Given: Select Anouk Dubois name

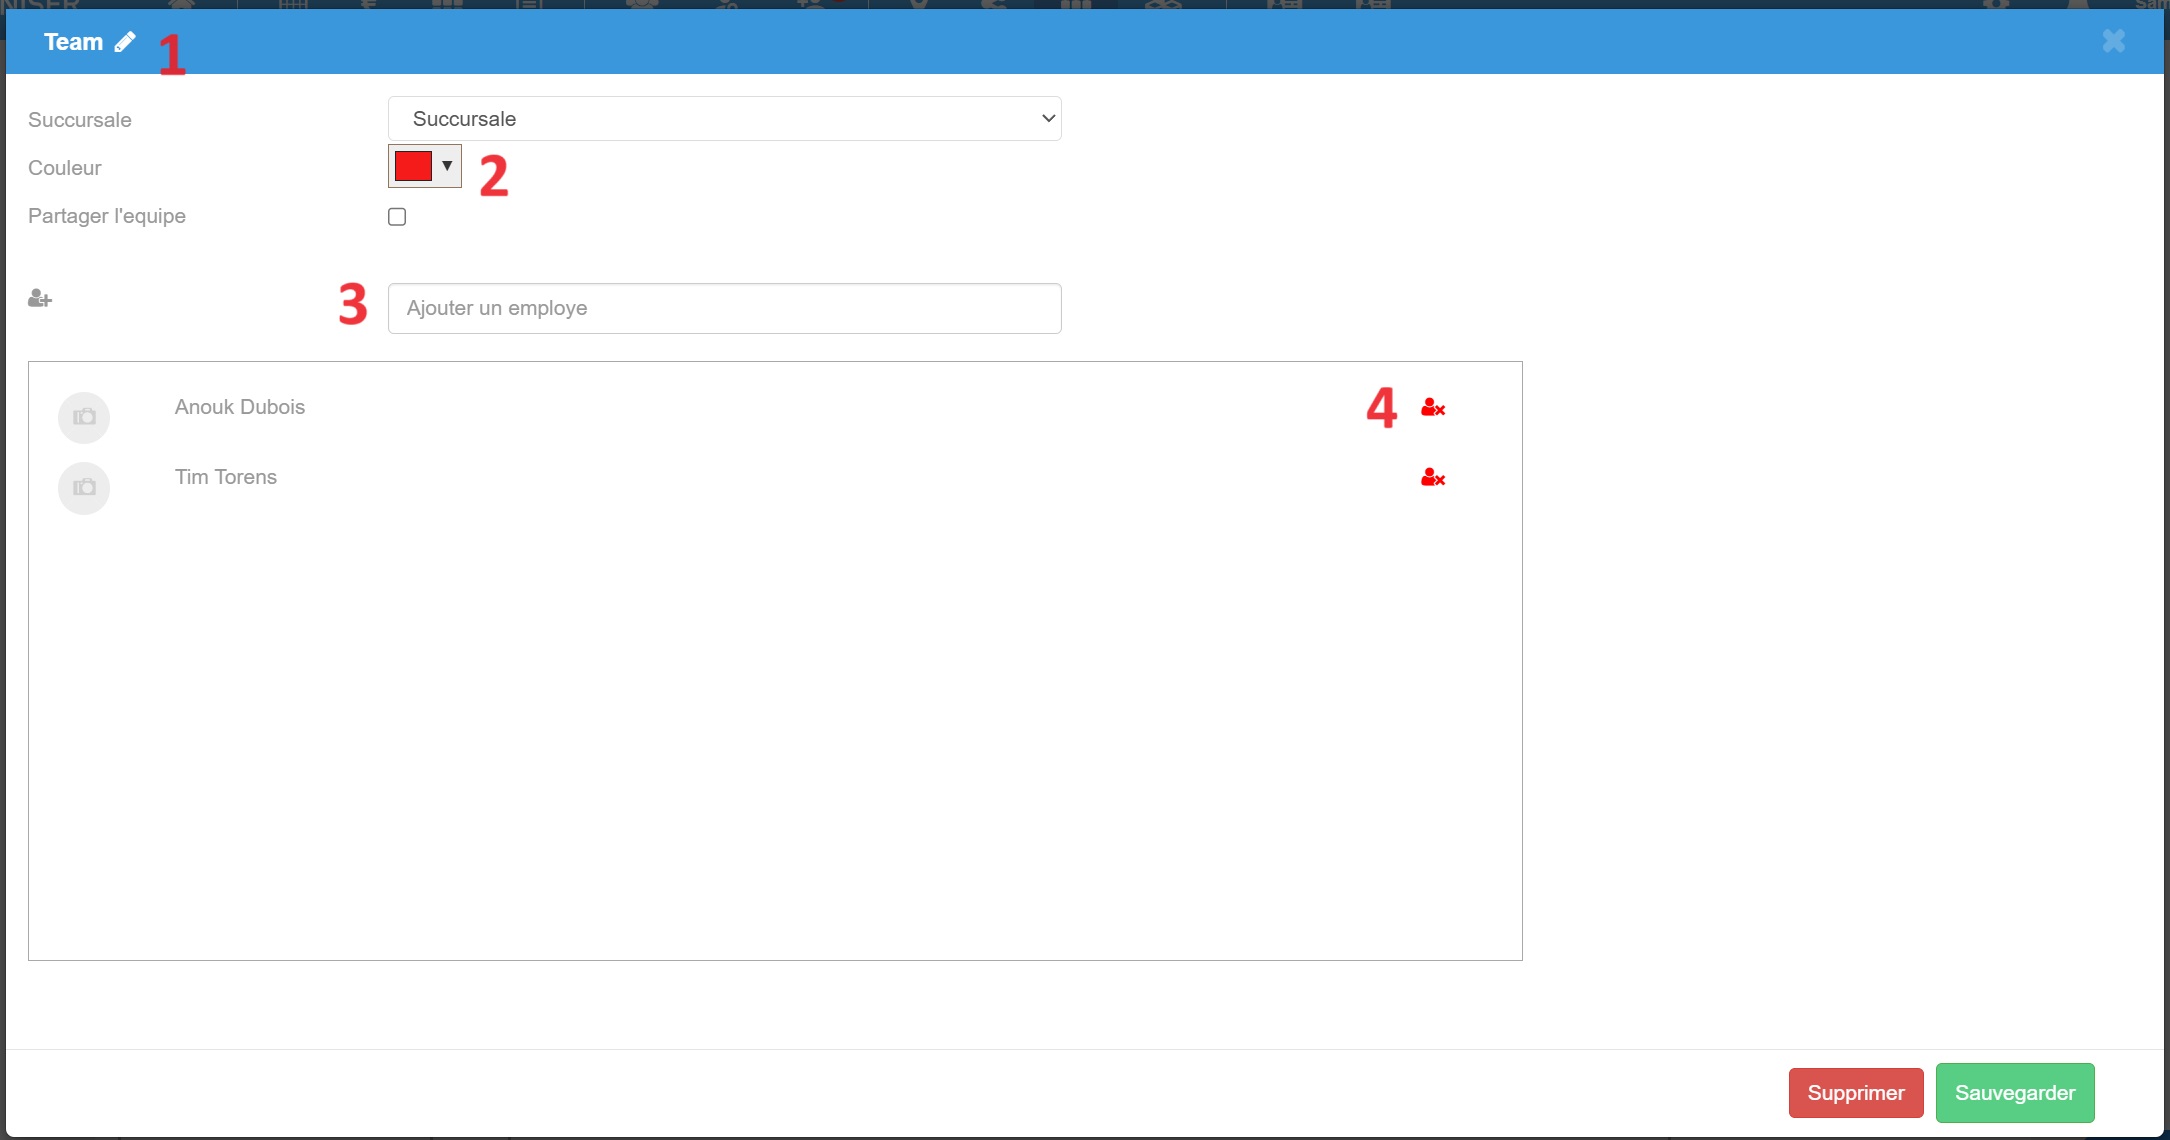Looking at the screenshot, I should (240, 407).
